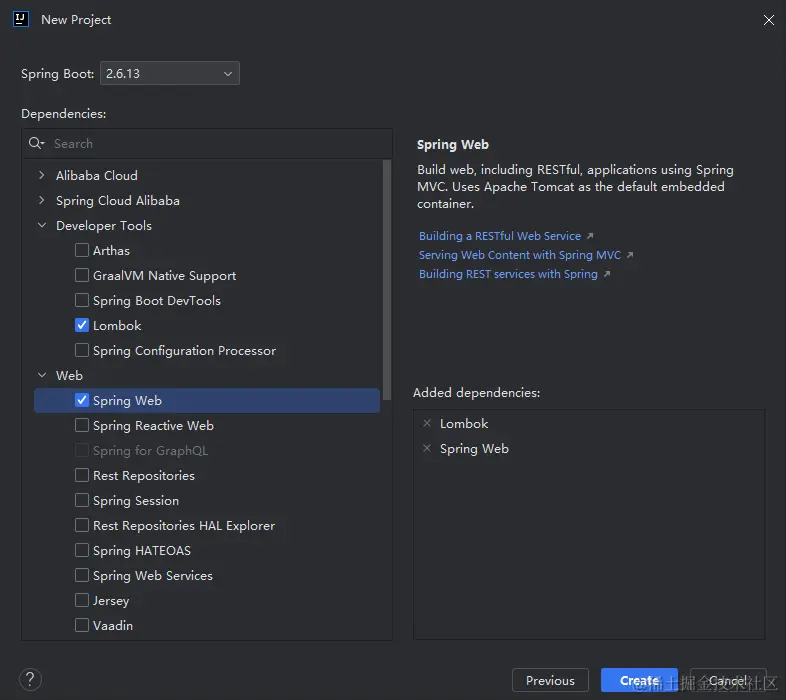Uncheck the Spring Web dependency
This screenshot has height=700, width=786.
[x=82, y=400]
